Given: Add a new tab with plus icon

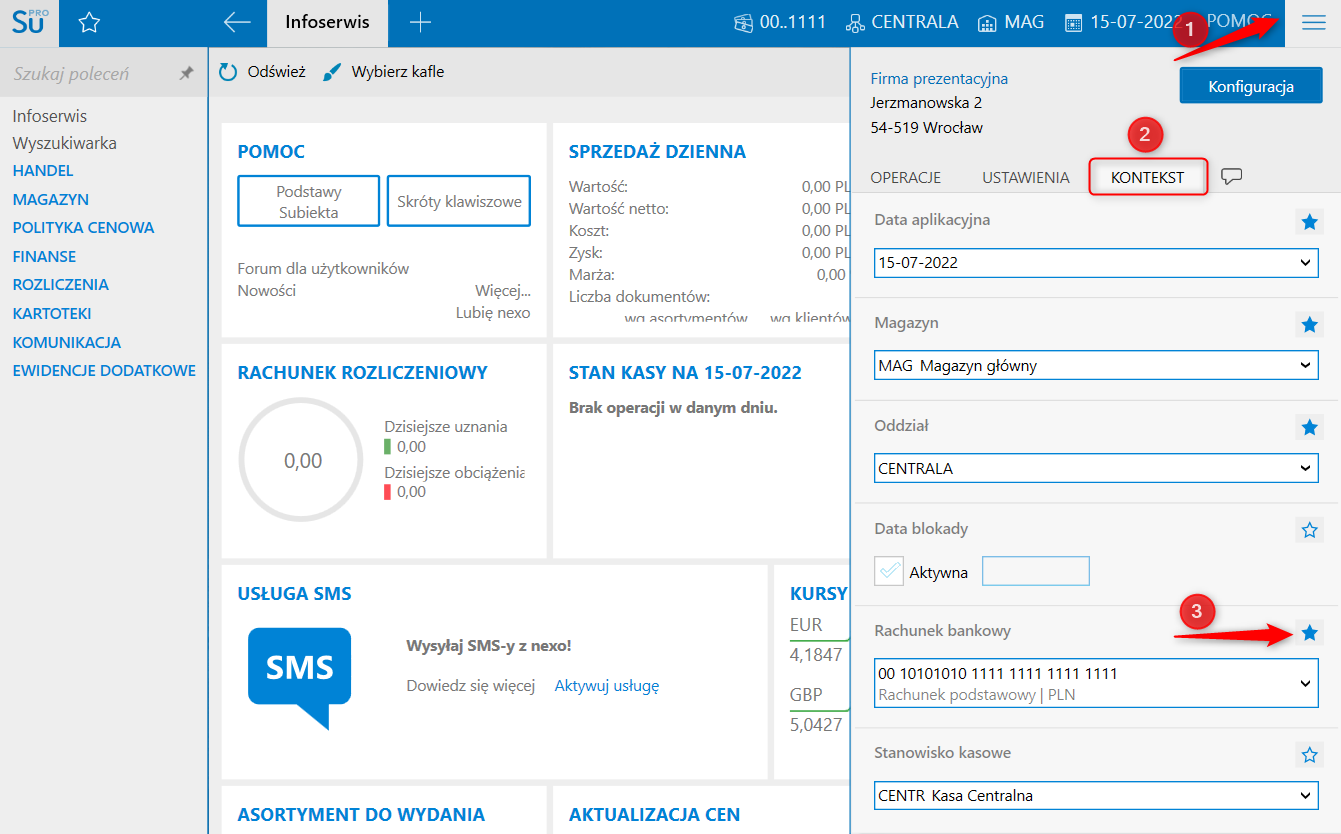Looking at the screenshot, I should tap(420, 22).
